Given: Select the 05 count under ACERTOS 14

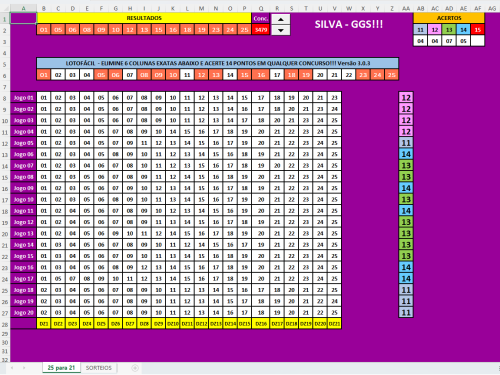Looking at the screenshot, I should tap(463, 41).
